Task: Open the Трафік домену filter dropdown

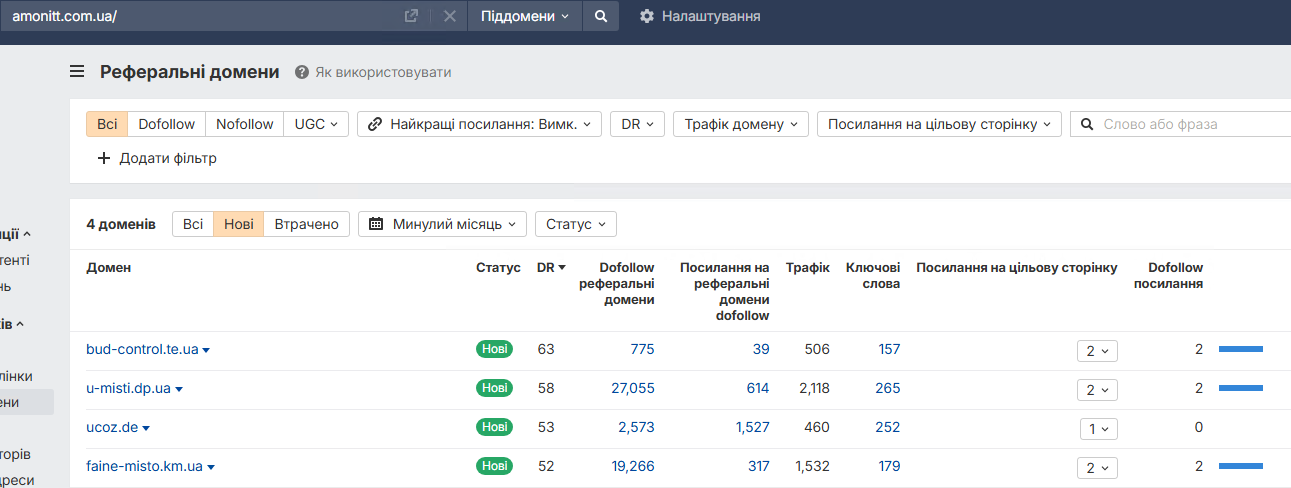Action: (740, 124)
